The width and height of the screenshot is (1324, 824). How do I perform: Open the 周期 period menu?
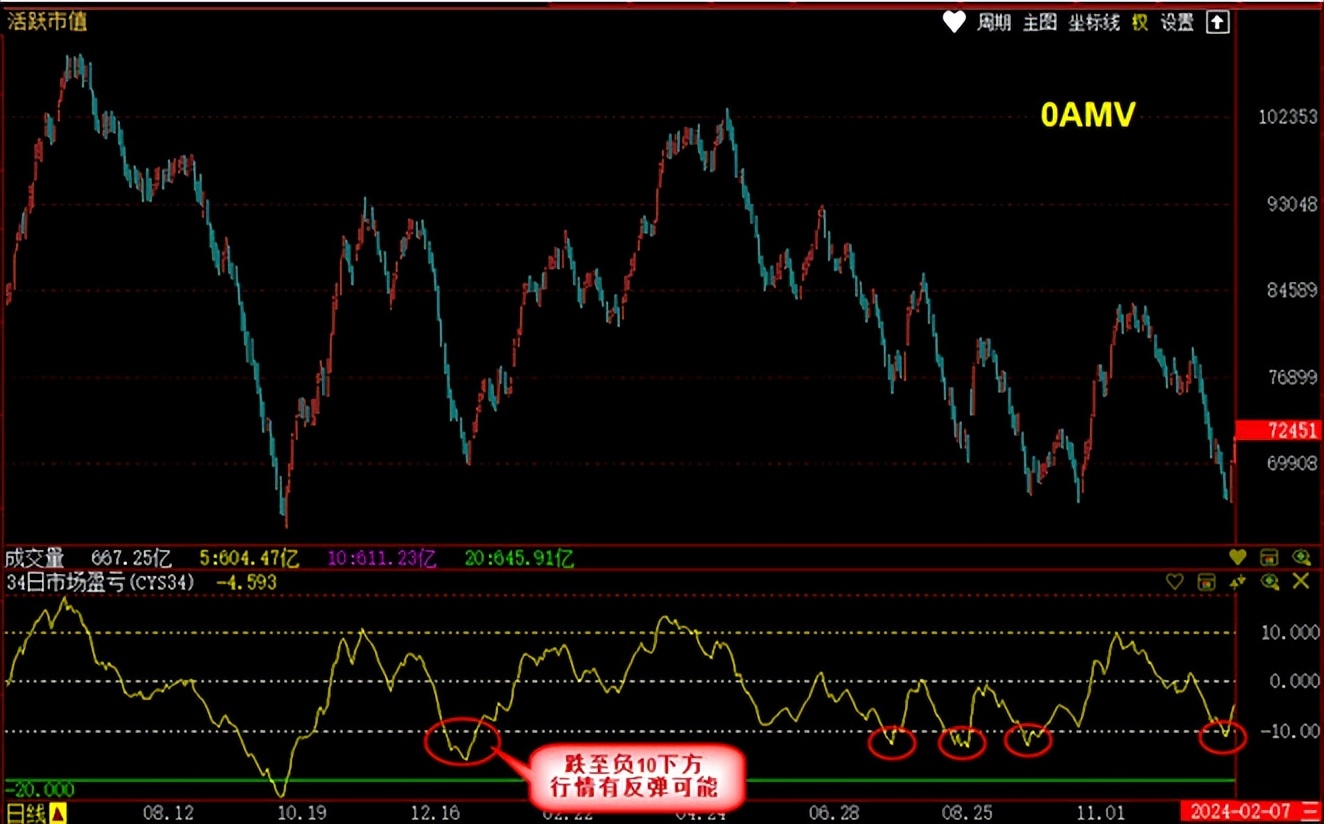[x=995, y=22]
